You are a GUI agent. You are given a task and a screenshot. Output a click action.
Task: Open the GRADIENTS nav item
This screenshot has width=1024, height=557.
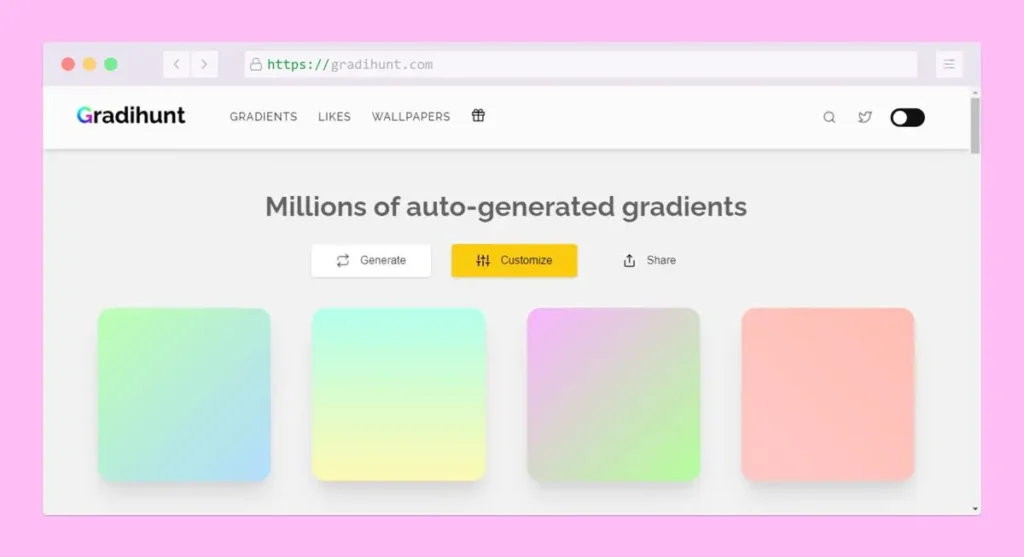click(263, 117)
